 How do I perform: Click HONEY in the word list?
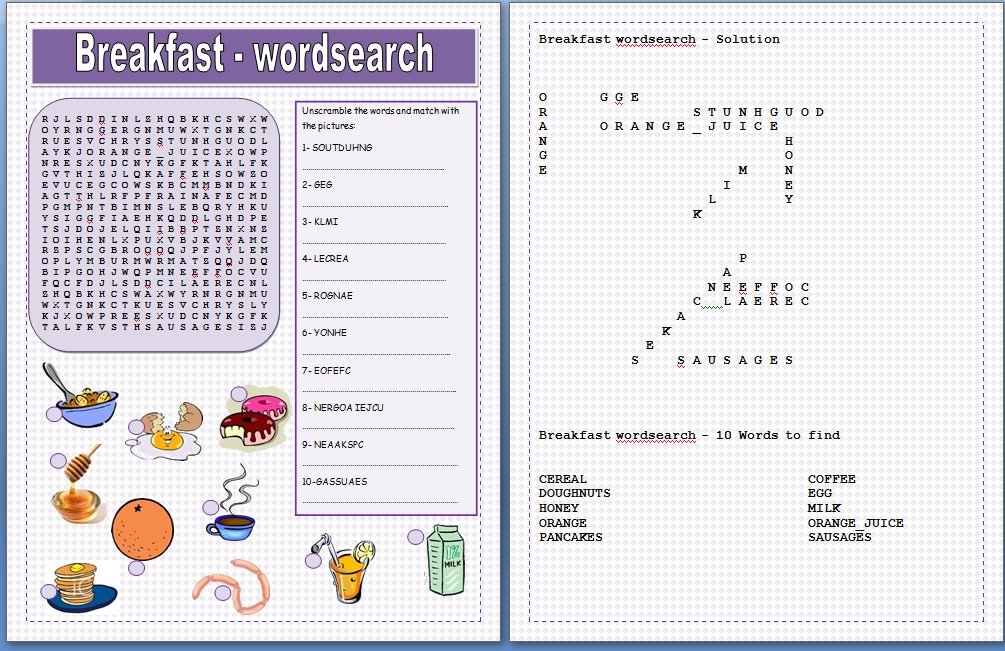tap(559, 508)
